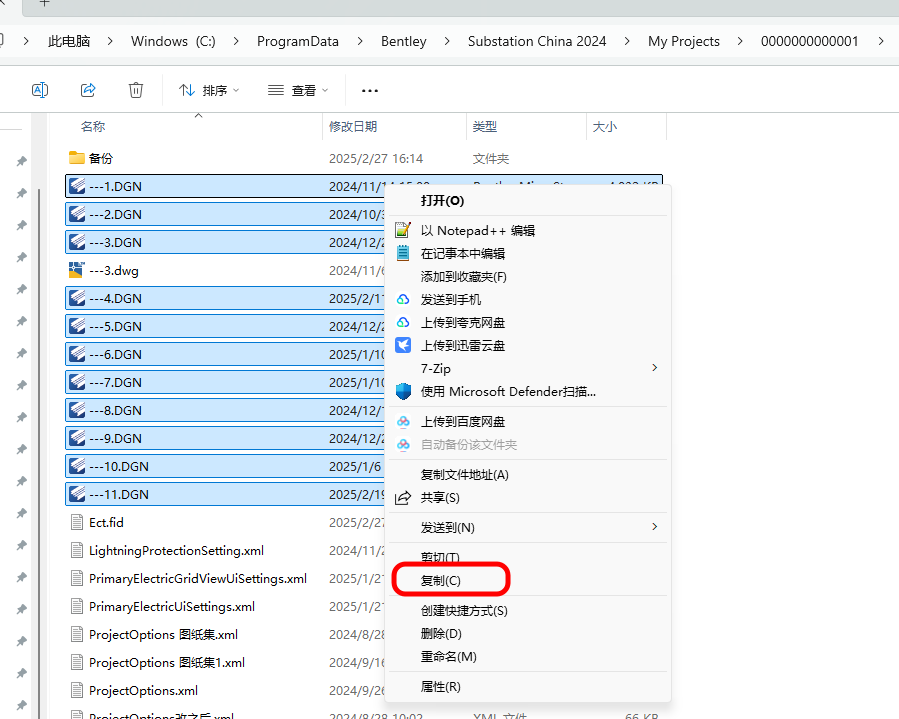Viewport: 899px width, 719px height.
Task: Select the ---9.DGN file icon
Action: pyautogui.click(x=77, y=438)
